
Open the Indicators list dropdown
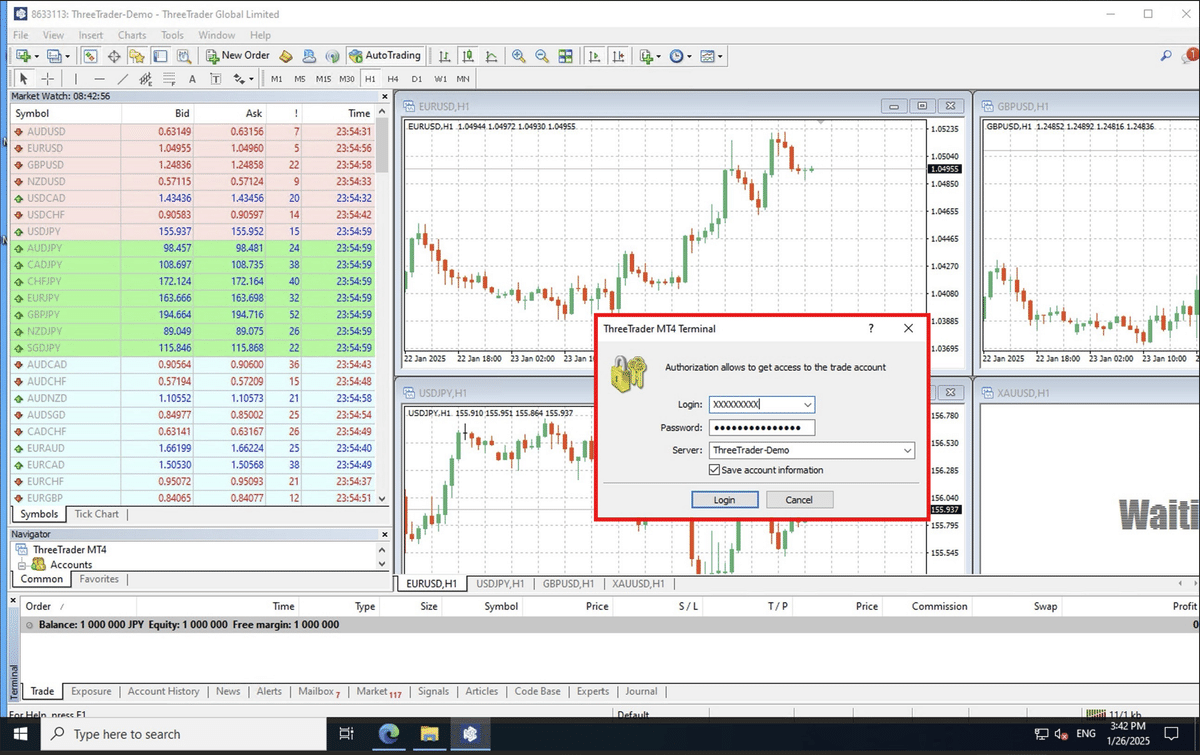click(650, 56)
